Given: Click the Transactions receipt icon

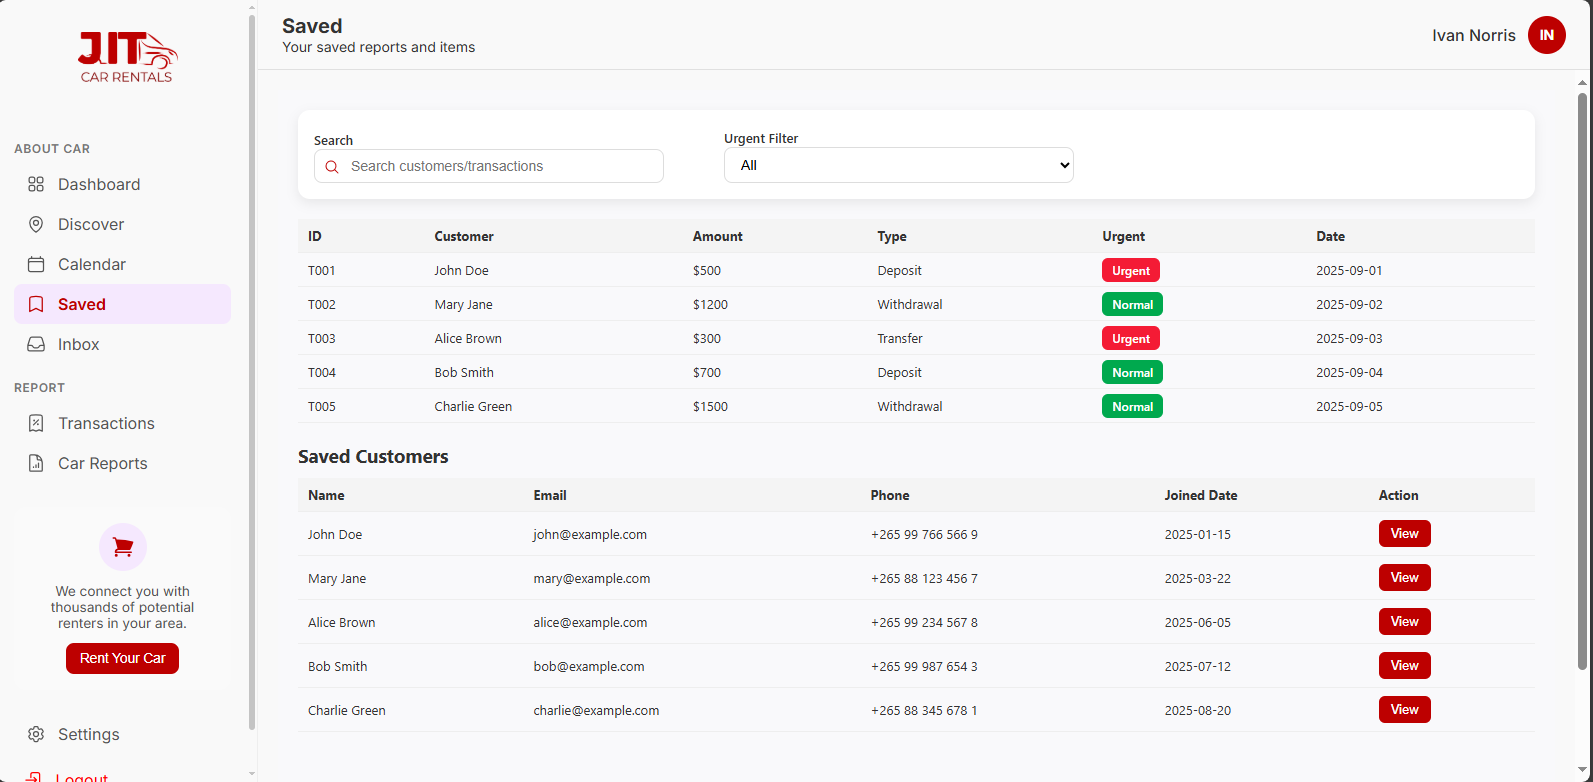Looking at the screenshot, I should click(x=36, y=423).
